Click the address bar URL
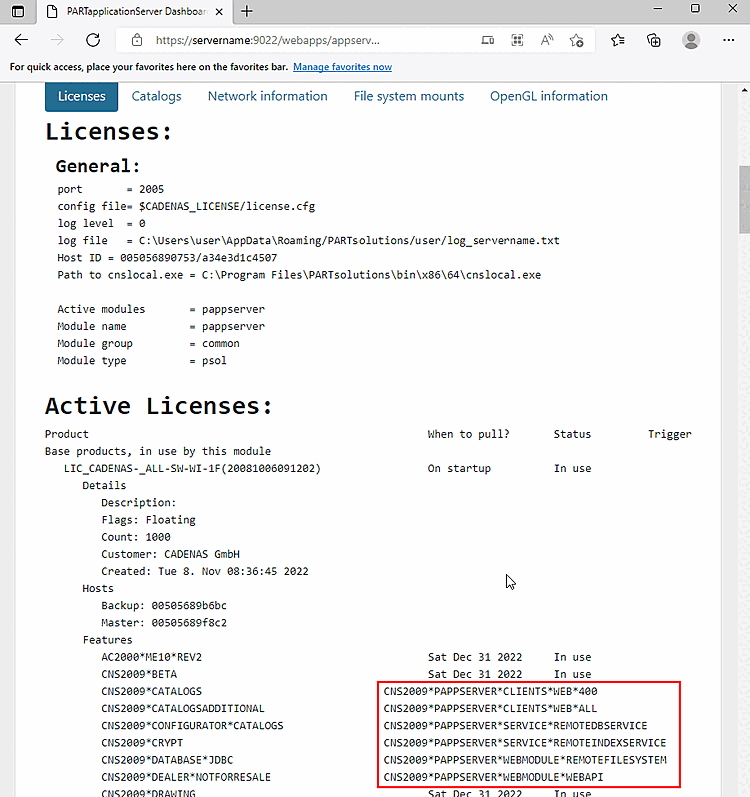The image size is (750, 797). click(x=267, y=40)
